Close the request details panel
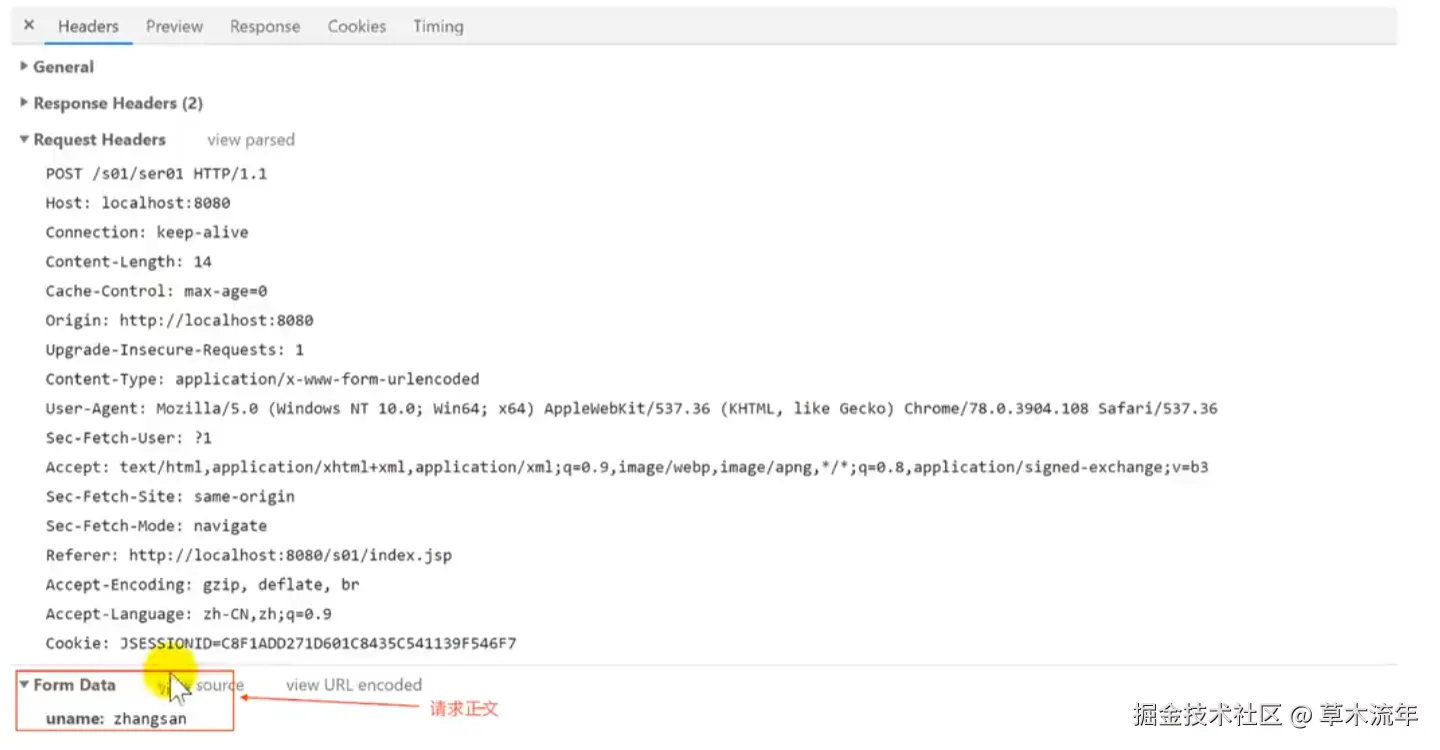This screenshot has height=750, width=1440. click(29, 26)
